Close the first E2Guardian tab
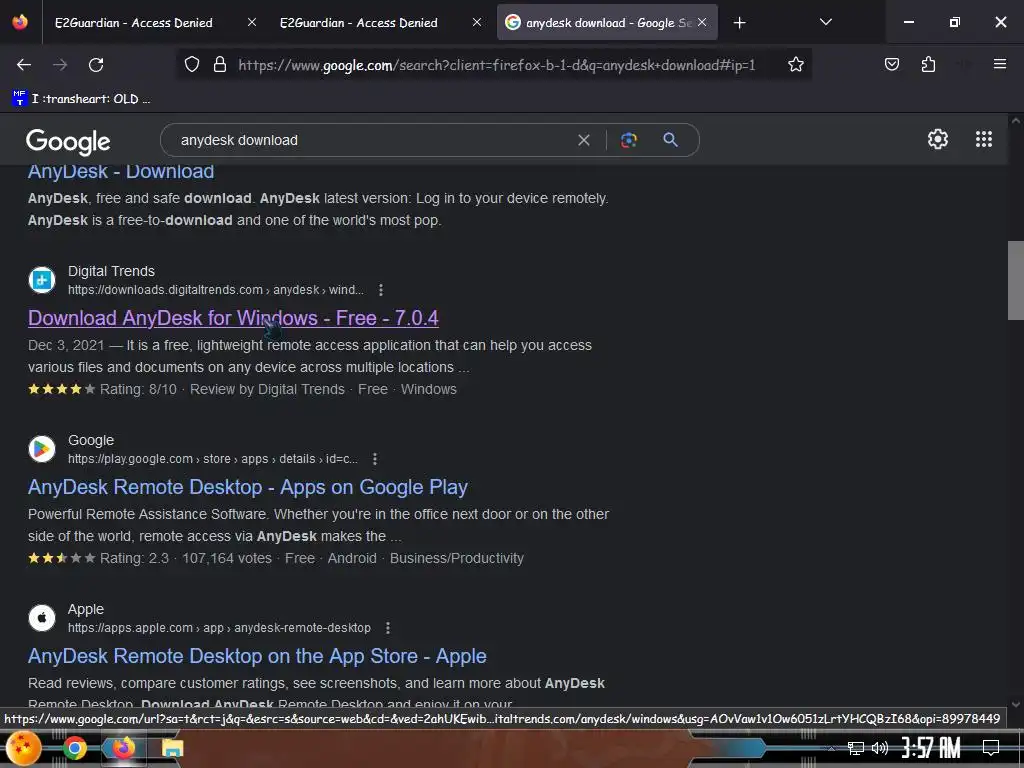Image resolution: width=1024 pixels, height=768 pixels. click(x=252, y=22)
